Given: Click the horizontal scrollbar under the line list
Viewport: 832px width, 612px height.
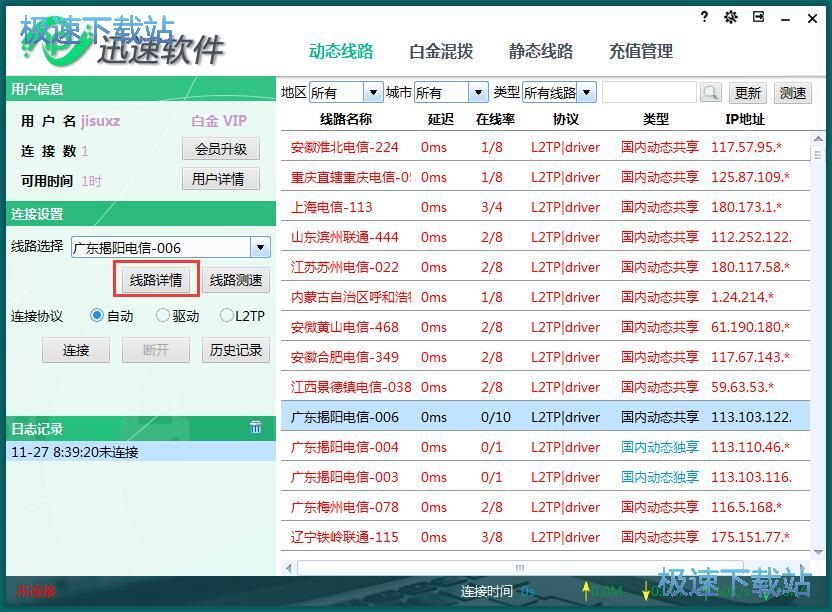Looking at the screenshot, I should 519,567.
